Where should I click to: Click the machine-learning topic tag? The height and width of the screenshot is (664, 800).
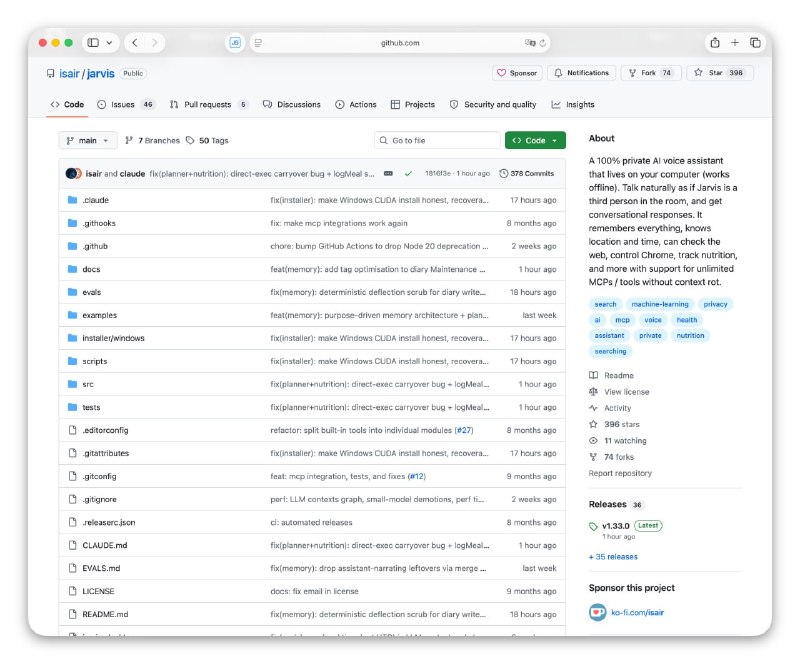click(x=660, y=304)
